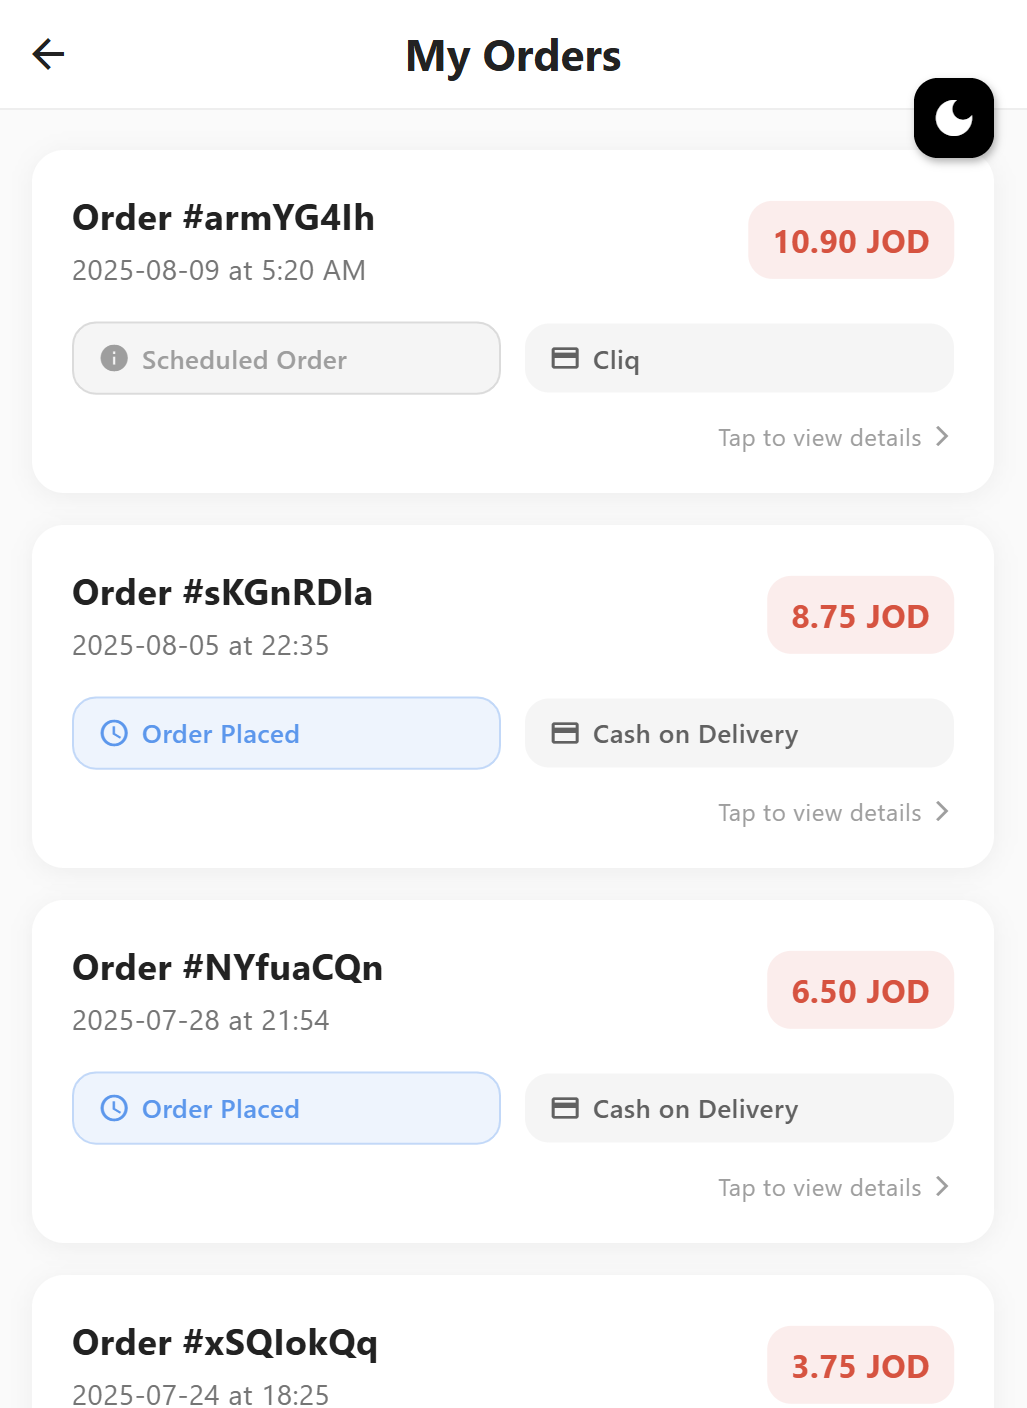This screenshot has width=1027, height=1408.
Task: Tap to view details of order #armYG4Ih
Action: coord(820,438)
